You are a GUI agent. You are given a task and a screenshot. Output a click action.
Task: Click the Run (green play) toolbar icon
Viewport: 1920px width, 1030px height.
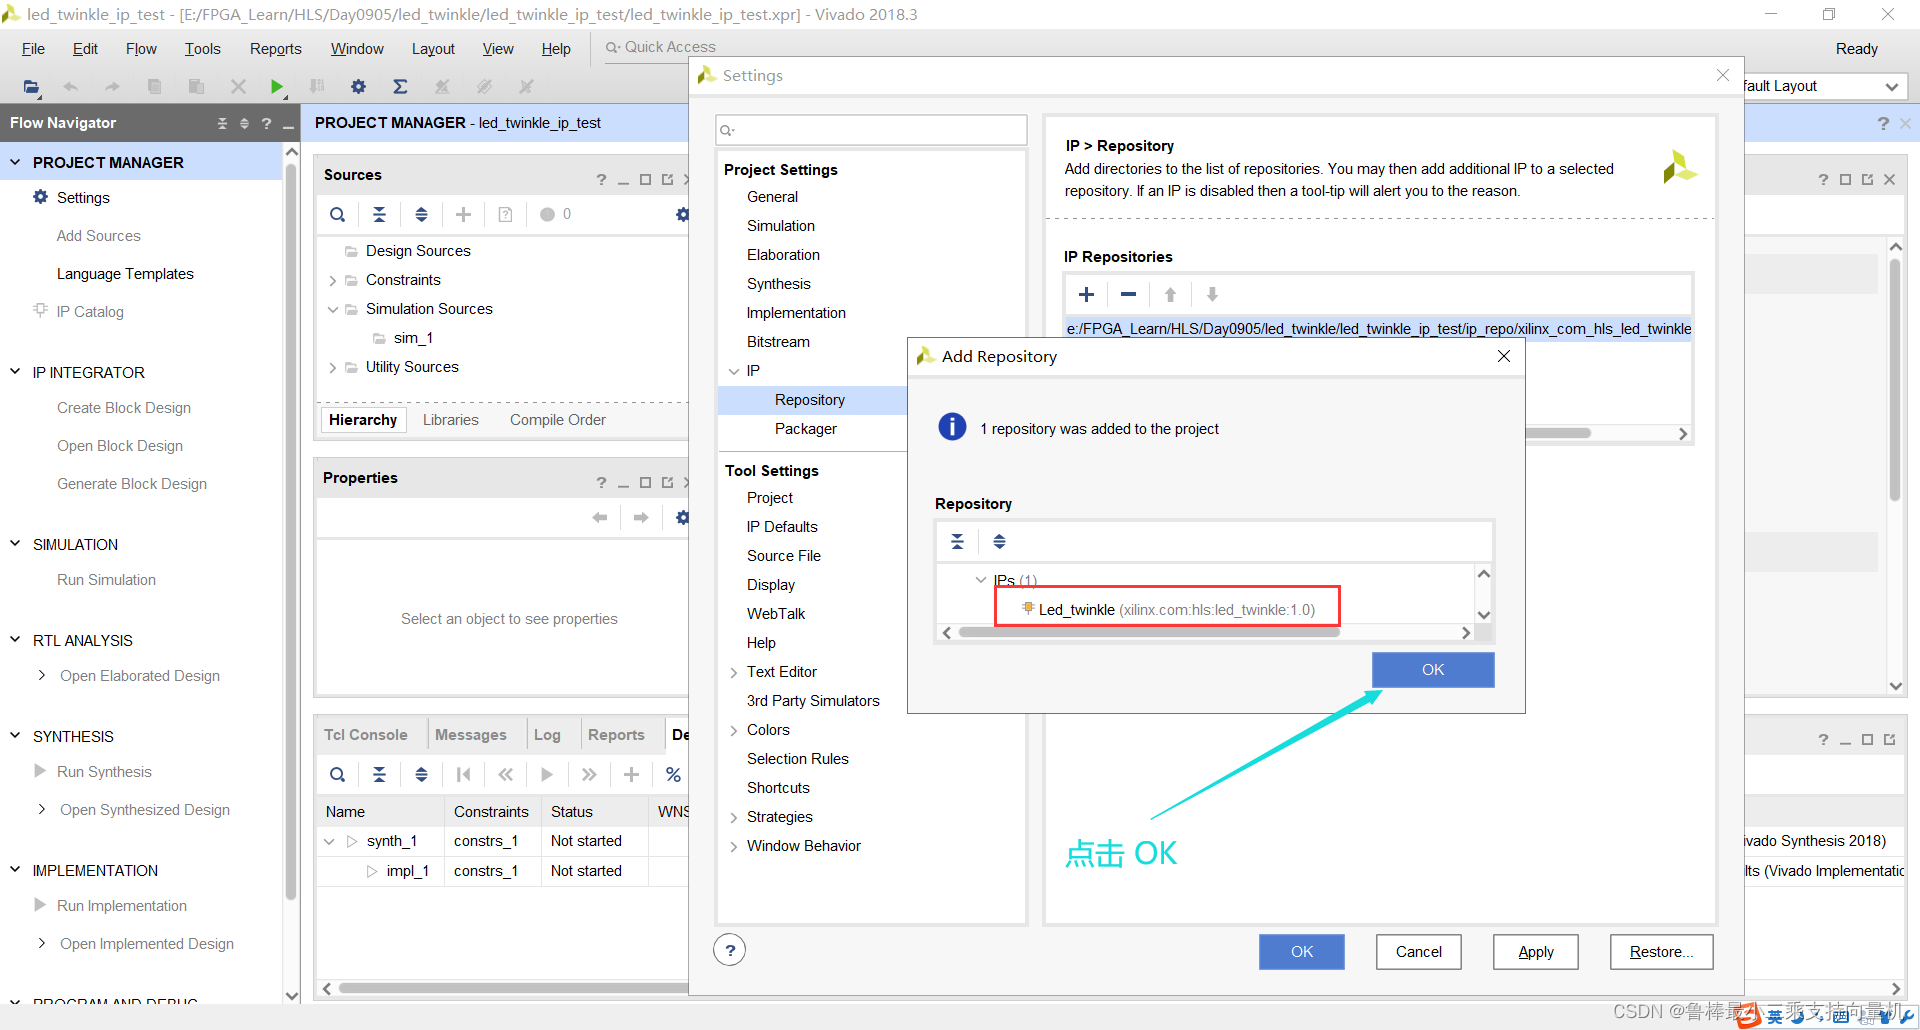click(x=277, y=87)
